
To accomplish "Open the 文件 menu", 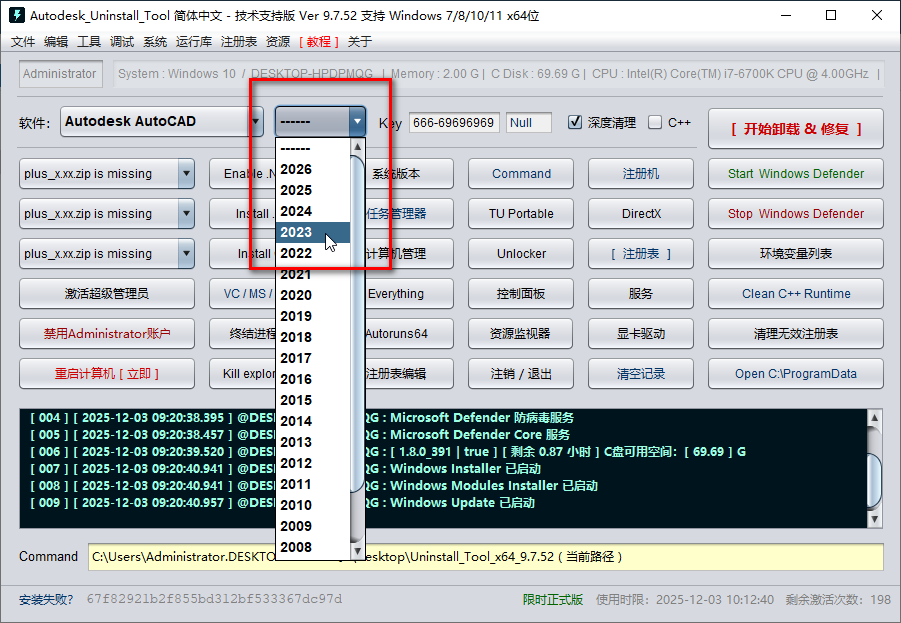I will (x=23, y=41).
